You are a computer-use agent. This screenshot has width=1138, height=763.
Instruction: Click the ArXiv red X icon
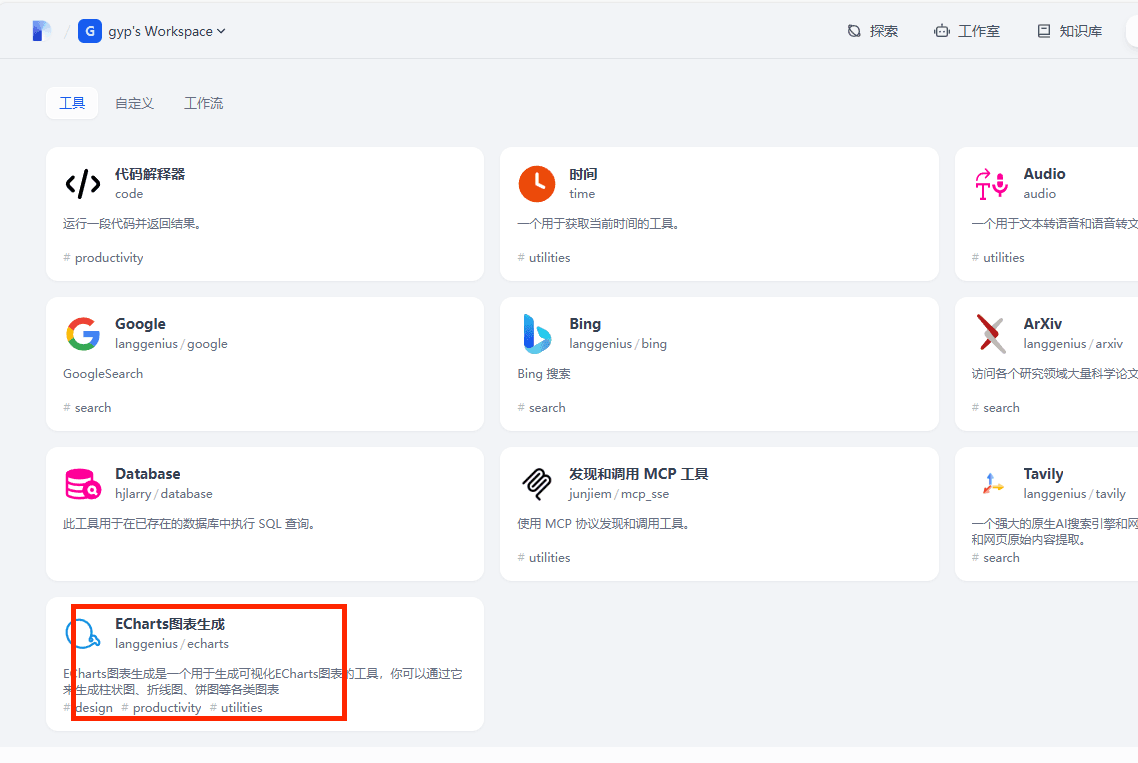pos(991,334)
